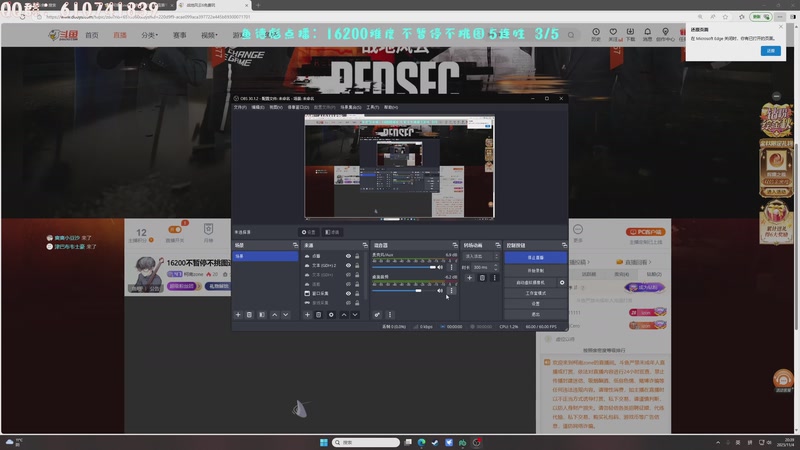Open OBS 文件 File menu
The height and width of the screenshot is (450, 800).
(240, 107)
